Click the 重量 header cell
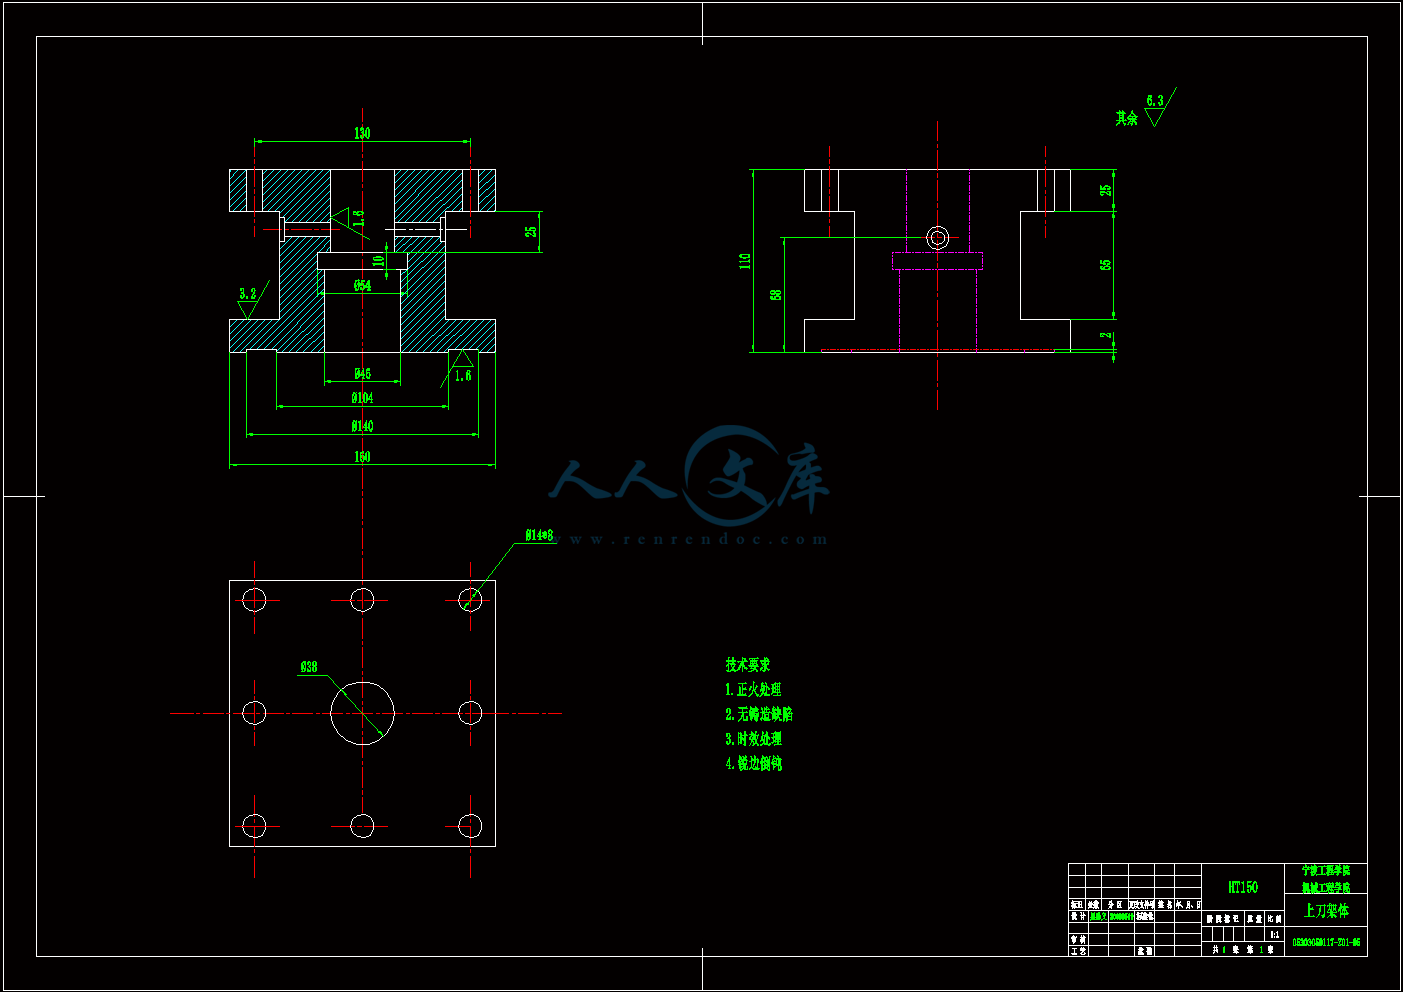 [x=1254, y=919]
